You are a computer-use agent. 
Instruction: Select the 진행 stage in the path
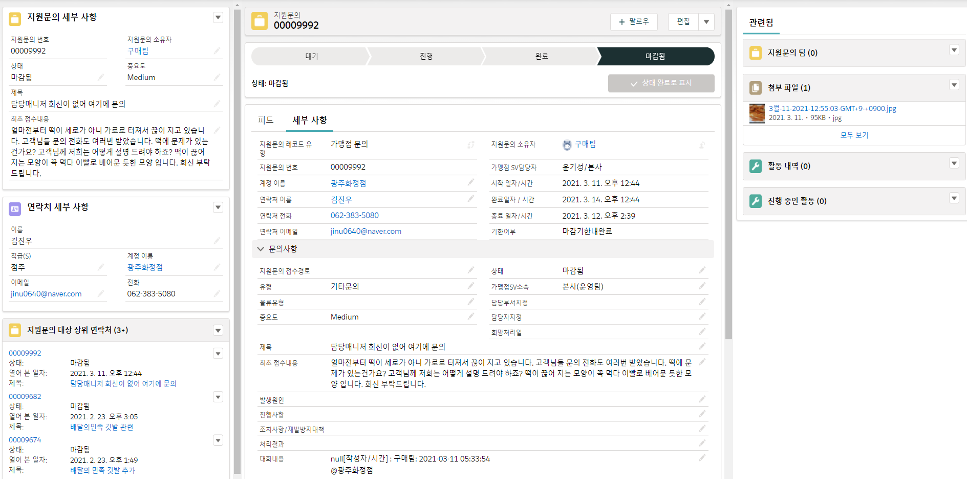coord(423,57)
